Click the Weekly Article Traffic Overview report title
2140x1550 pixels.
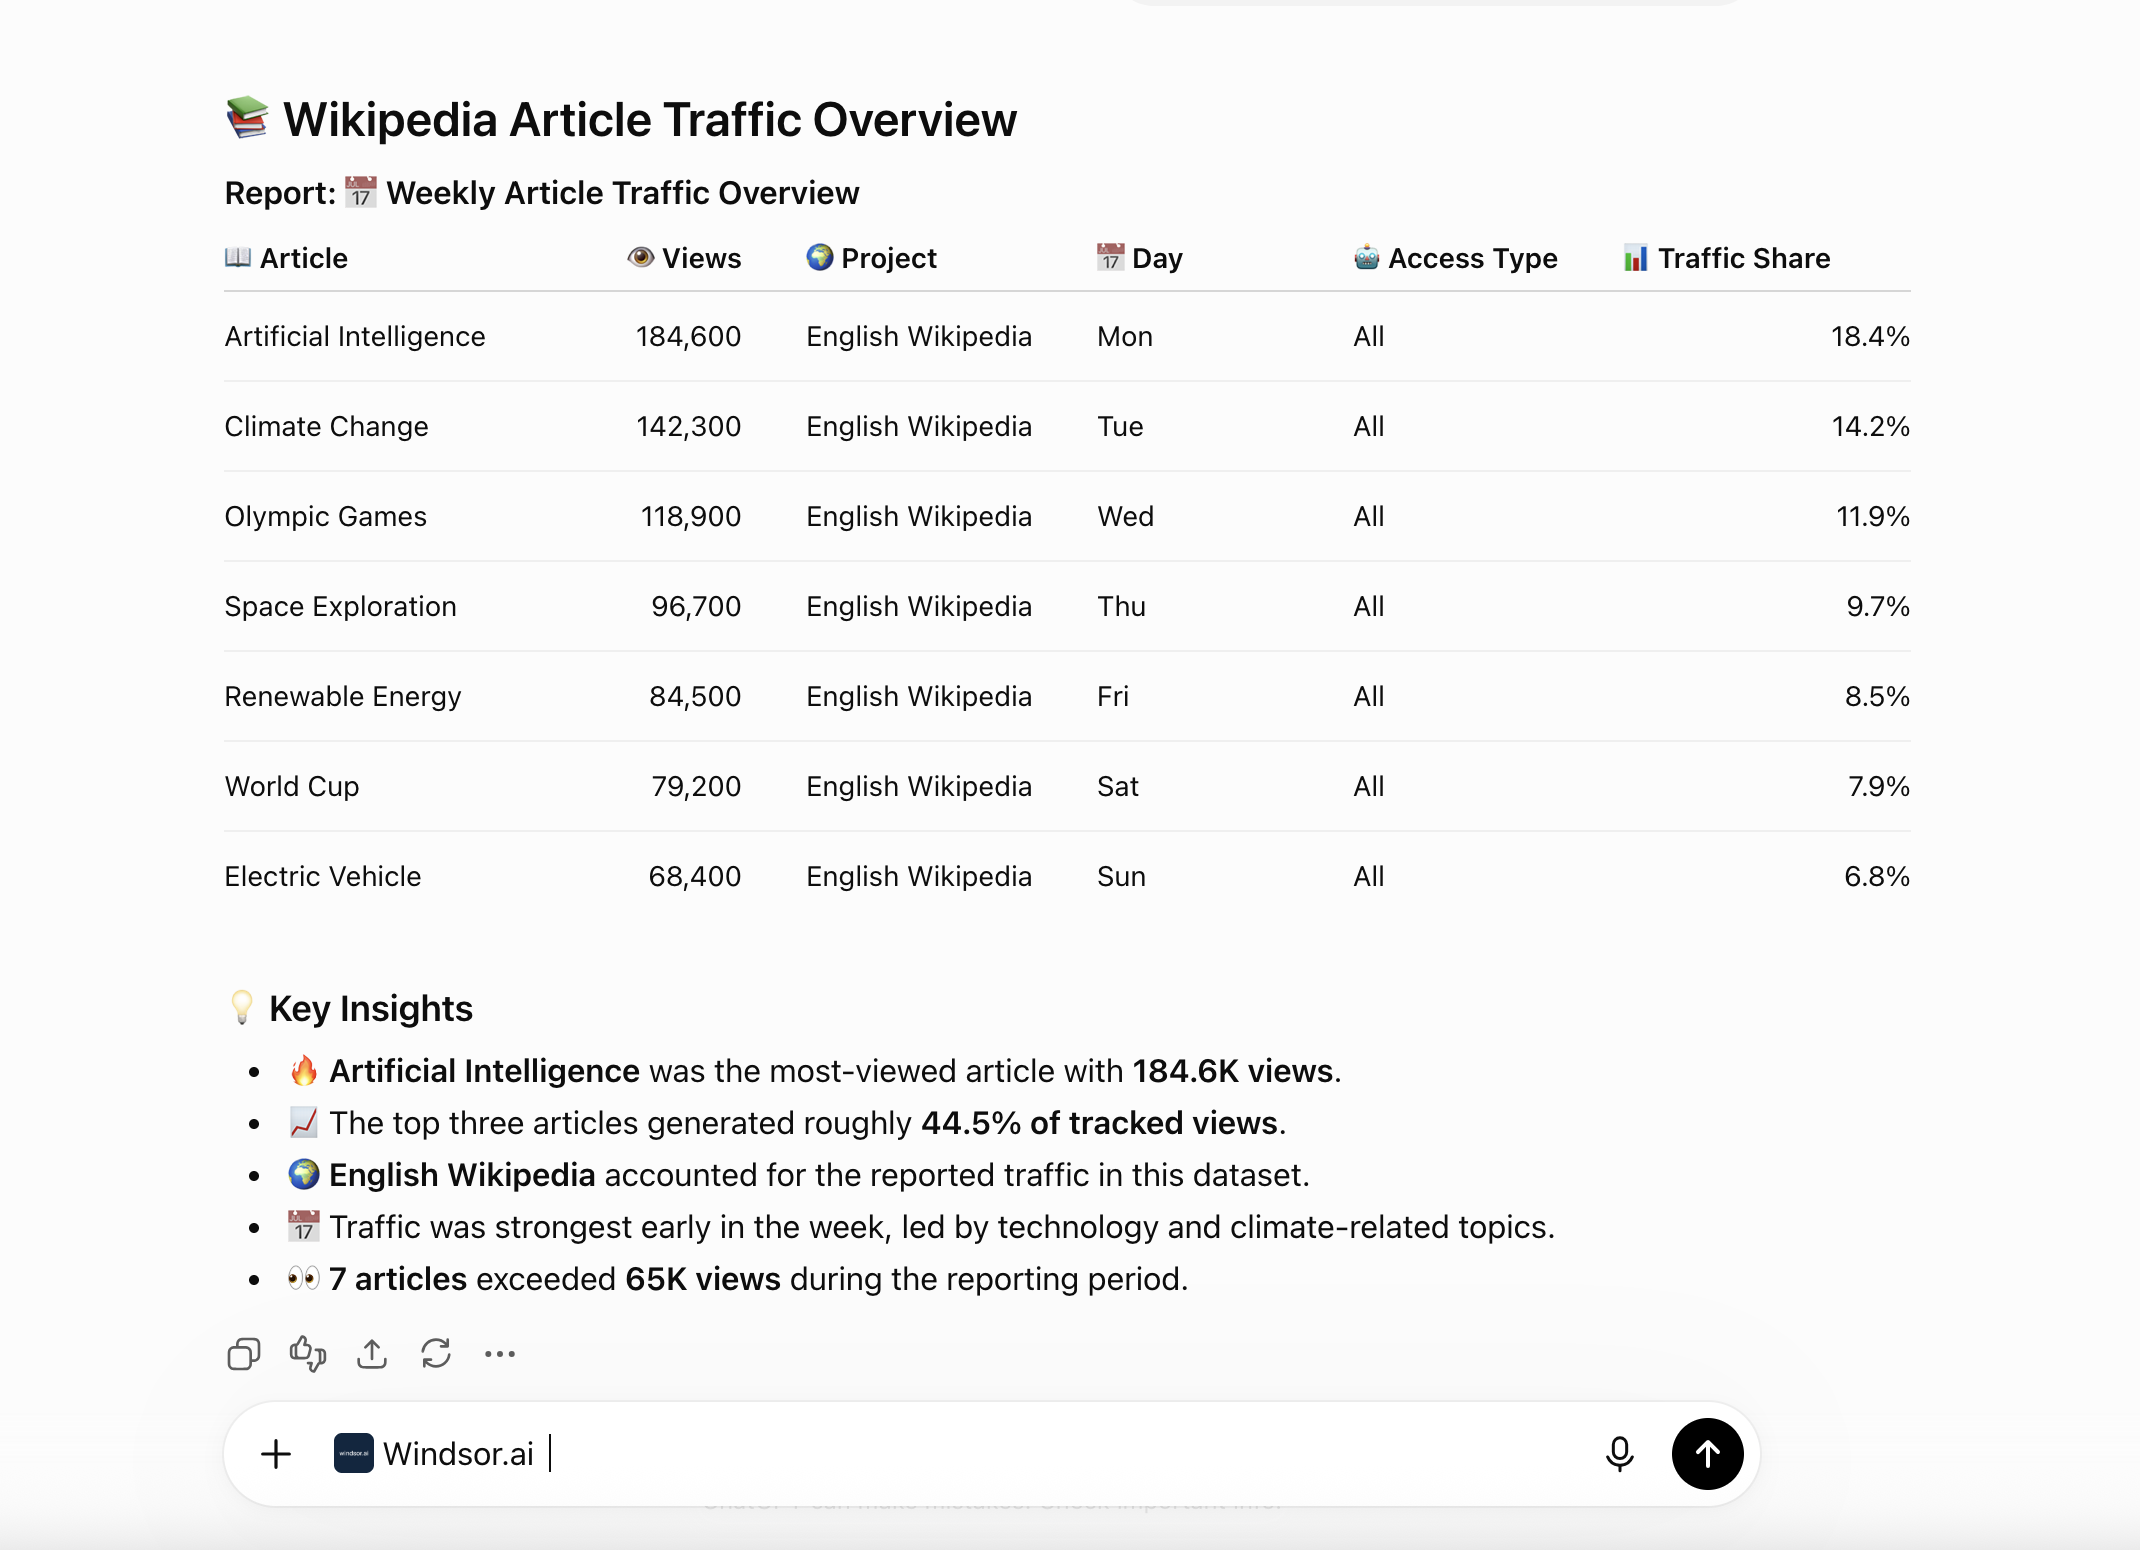(x=622, y=193)
